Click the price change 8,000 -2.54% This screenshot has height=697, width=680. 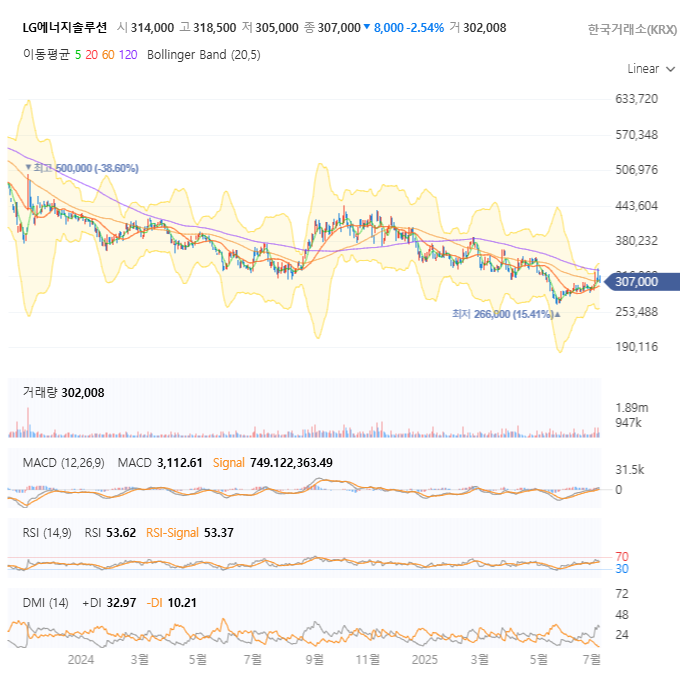(x=409, y=28)
